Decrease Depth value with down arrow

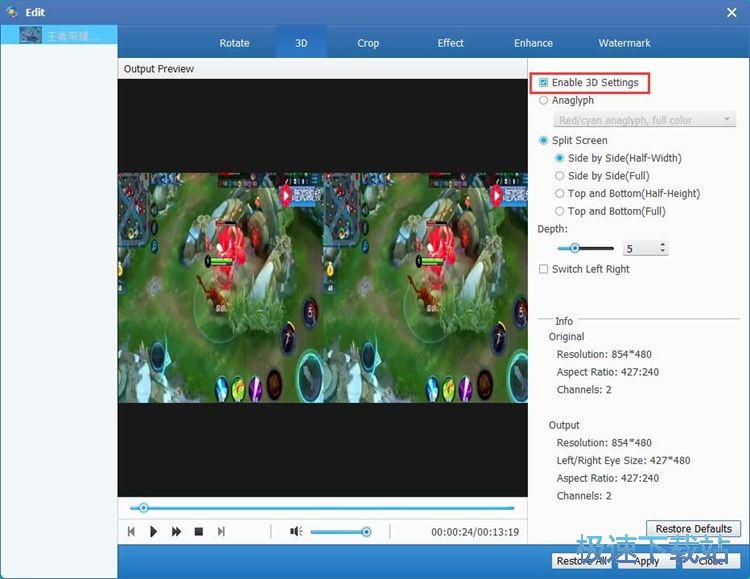[662, 252]
